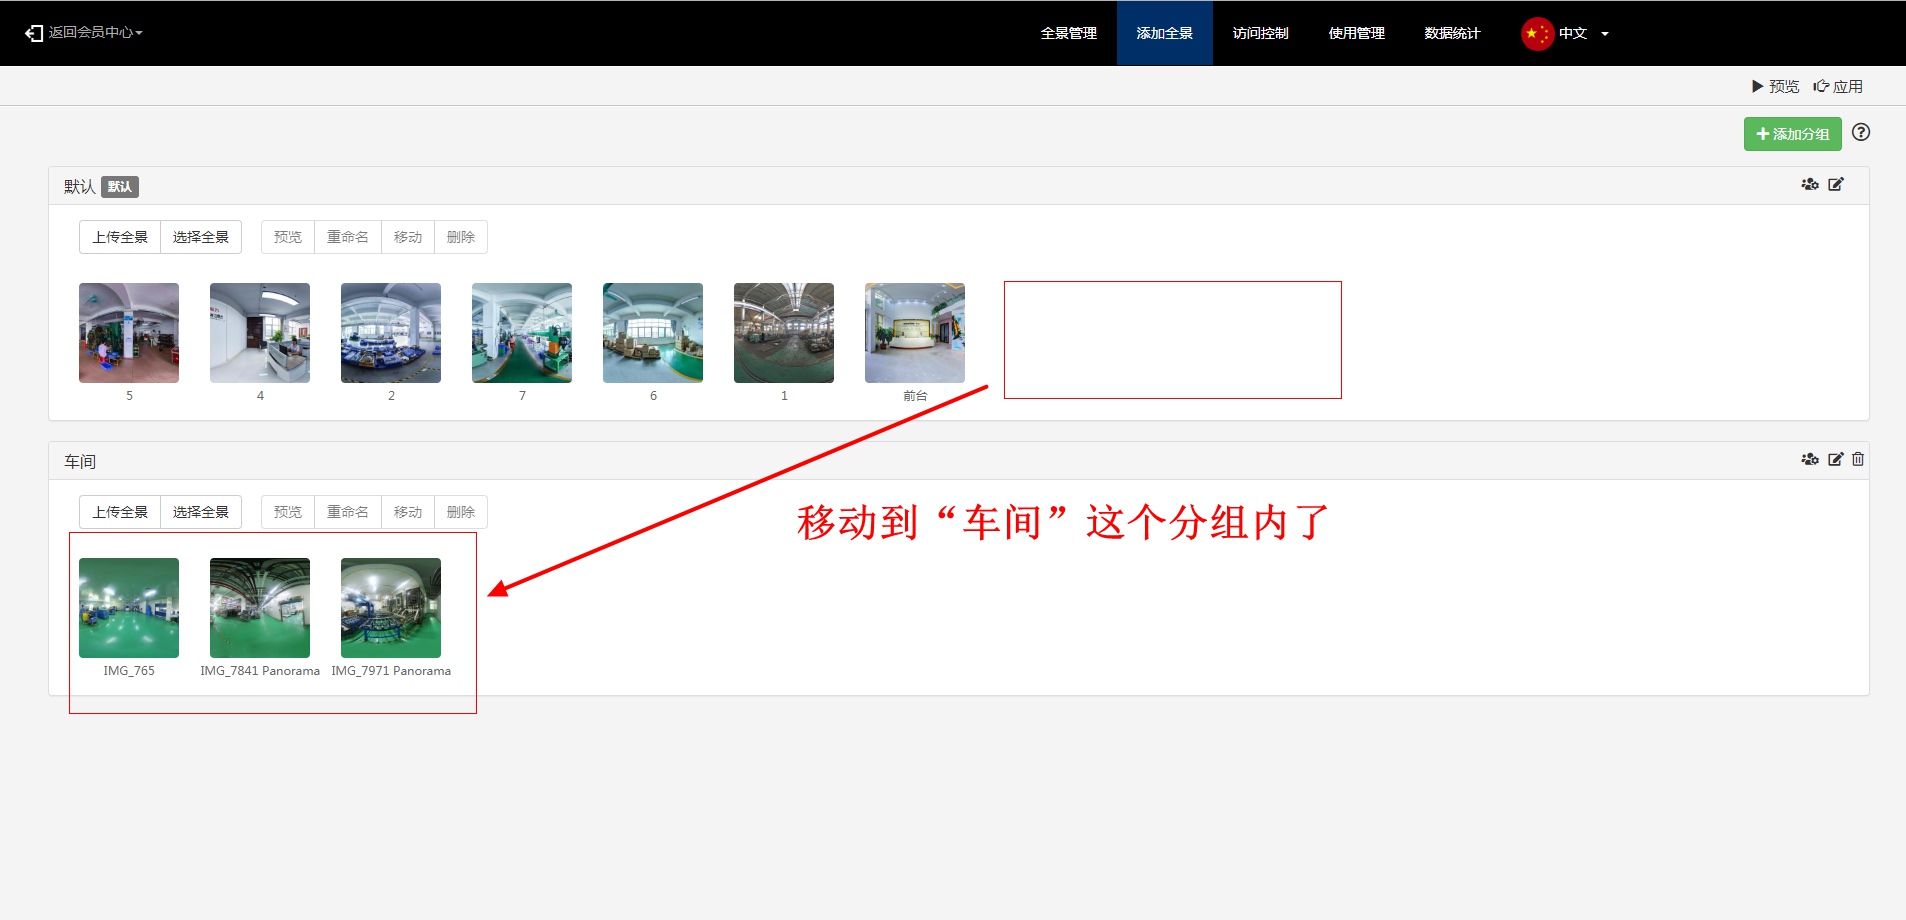Select the 前台 panorama thumbnail

coord(914,334)
